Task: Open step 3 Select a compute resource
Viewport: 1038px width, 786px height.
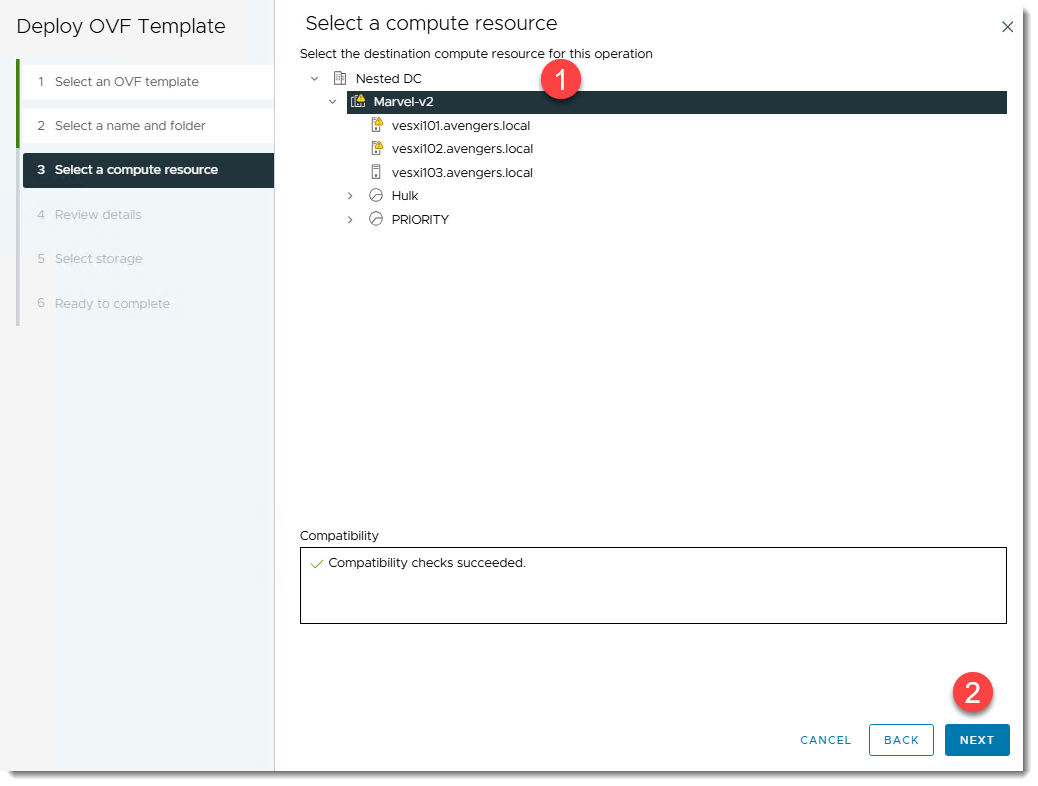Action: coord(136,170)
